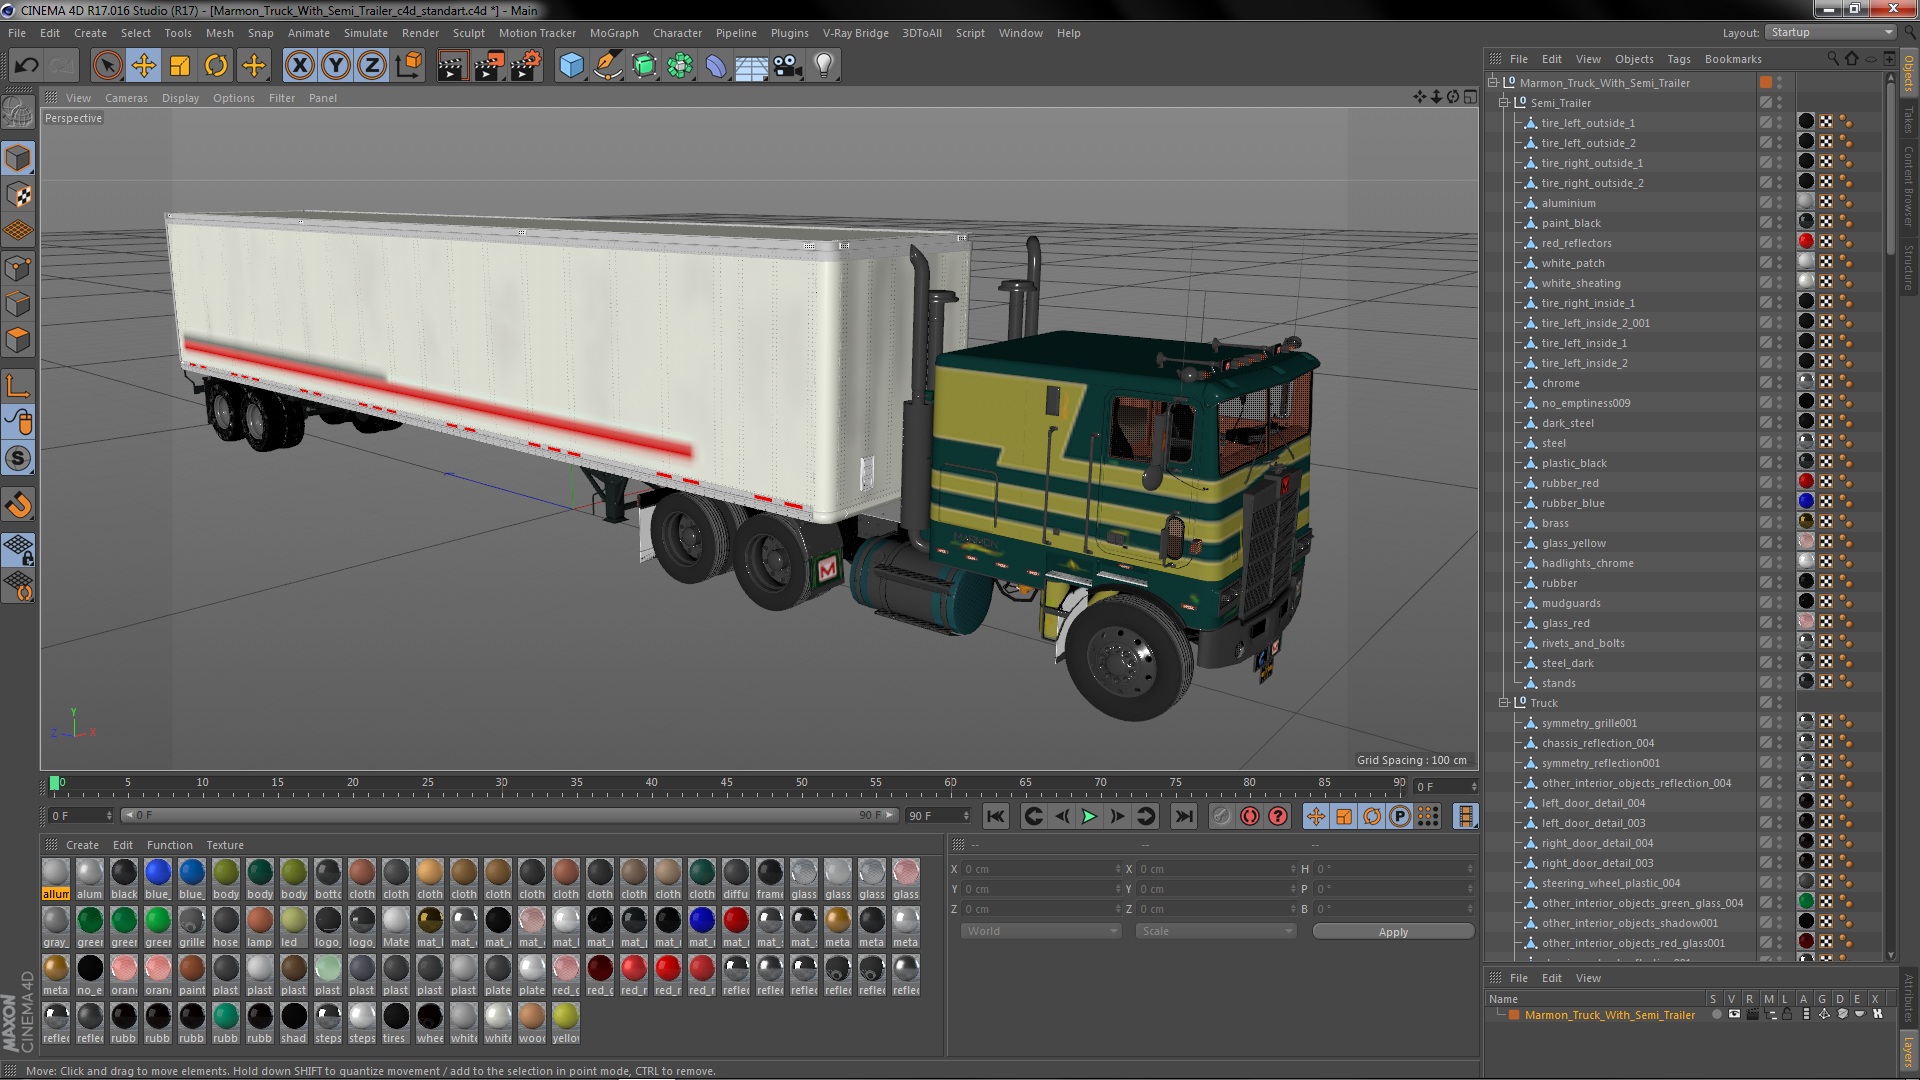Screen dimensions: 1920x1080
Task: Activate the Rotate tool
Action: [x=216, y=66]
